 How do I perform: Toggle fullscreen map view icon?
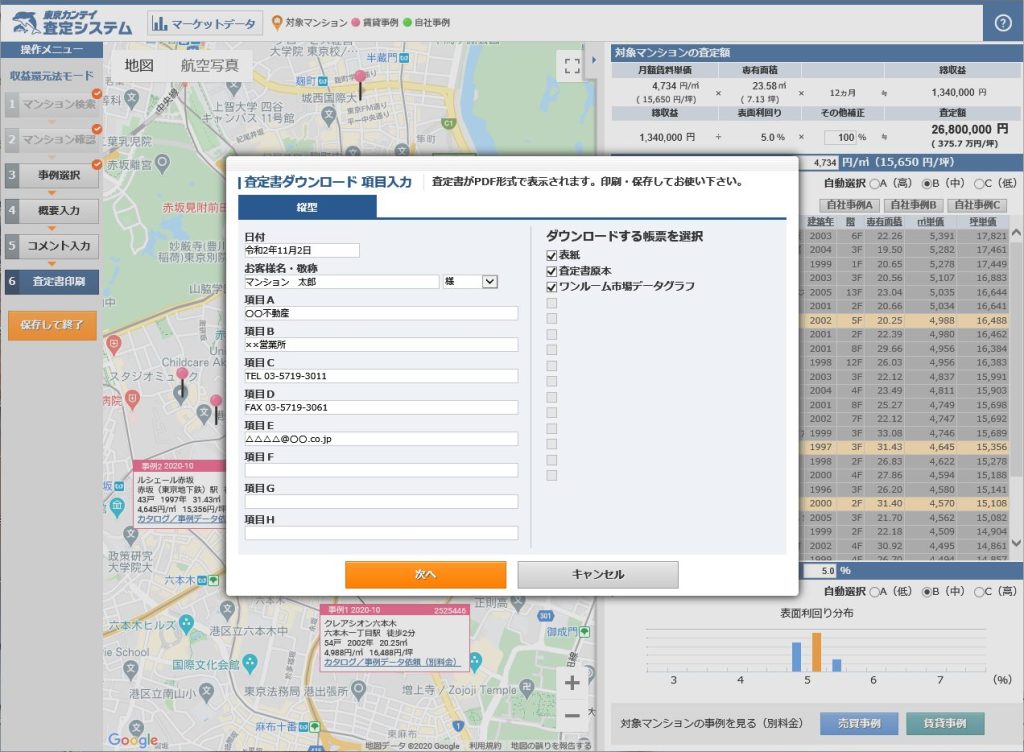(x=572, y=66)
